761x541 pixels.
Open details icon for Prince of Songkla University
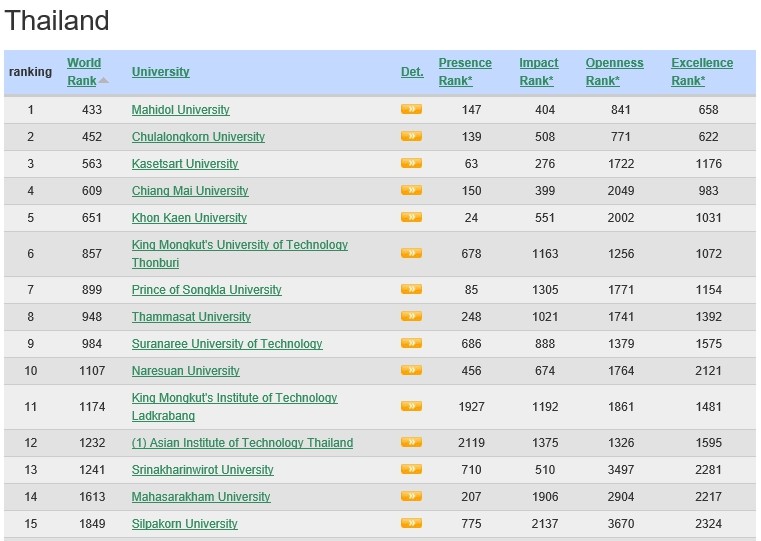411,290
